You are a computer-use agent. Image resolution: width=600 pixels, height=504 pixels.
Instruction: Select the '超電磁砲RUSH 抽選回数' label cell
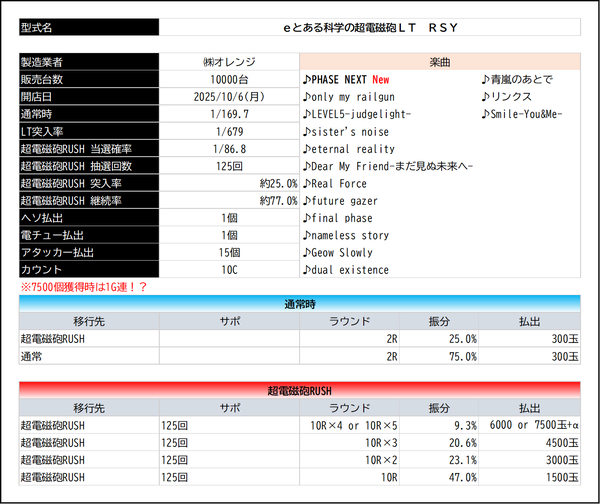point(89,166)
